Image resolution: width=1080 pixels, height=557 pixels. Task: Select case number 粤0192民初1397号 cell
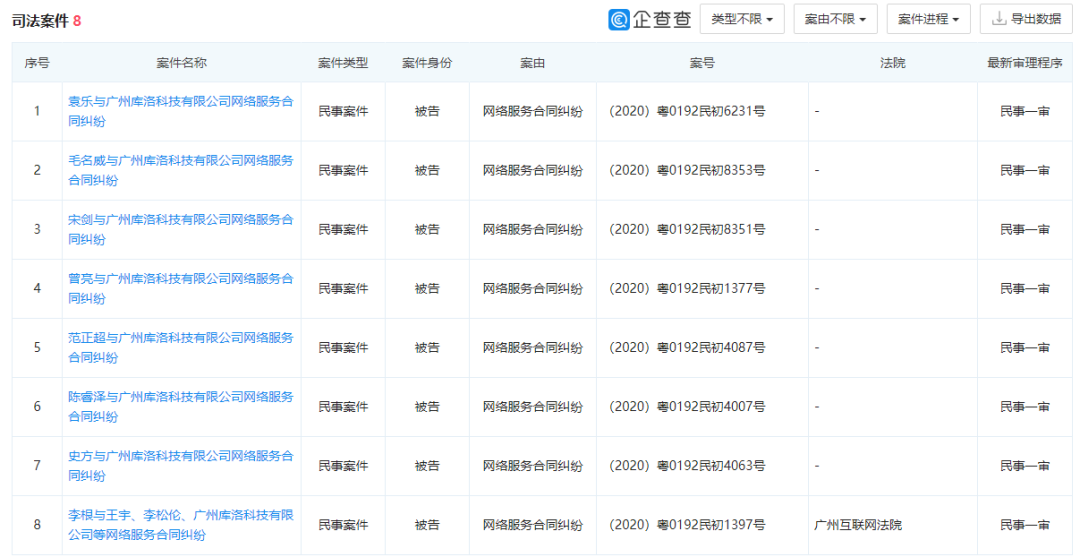pos(688,525)
